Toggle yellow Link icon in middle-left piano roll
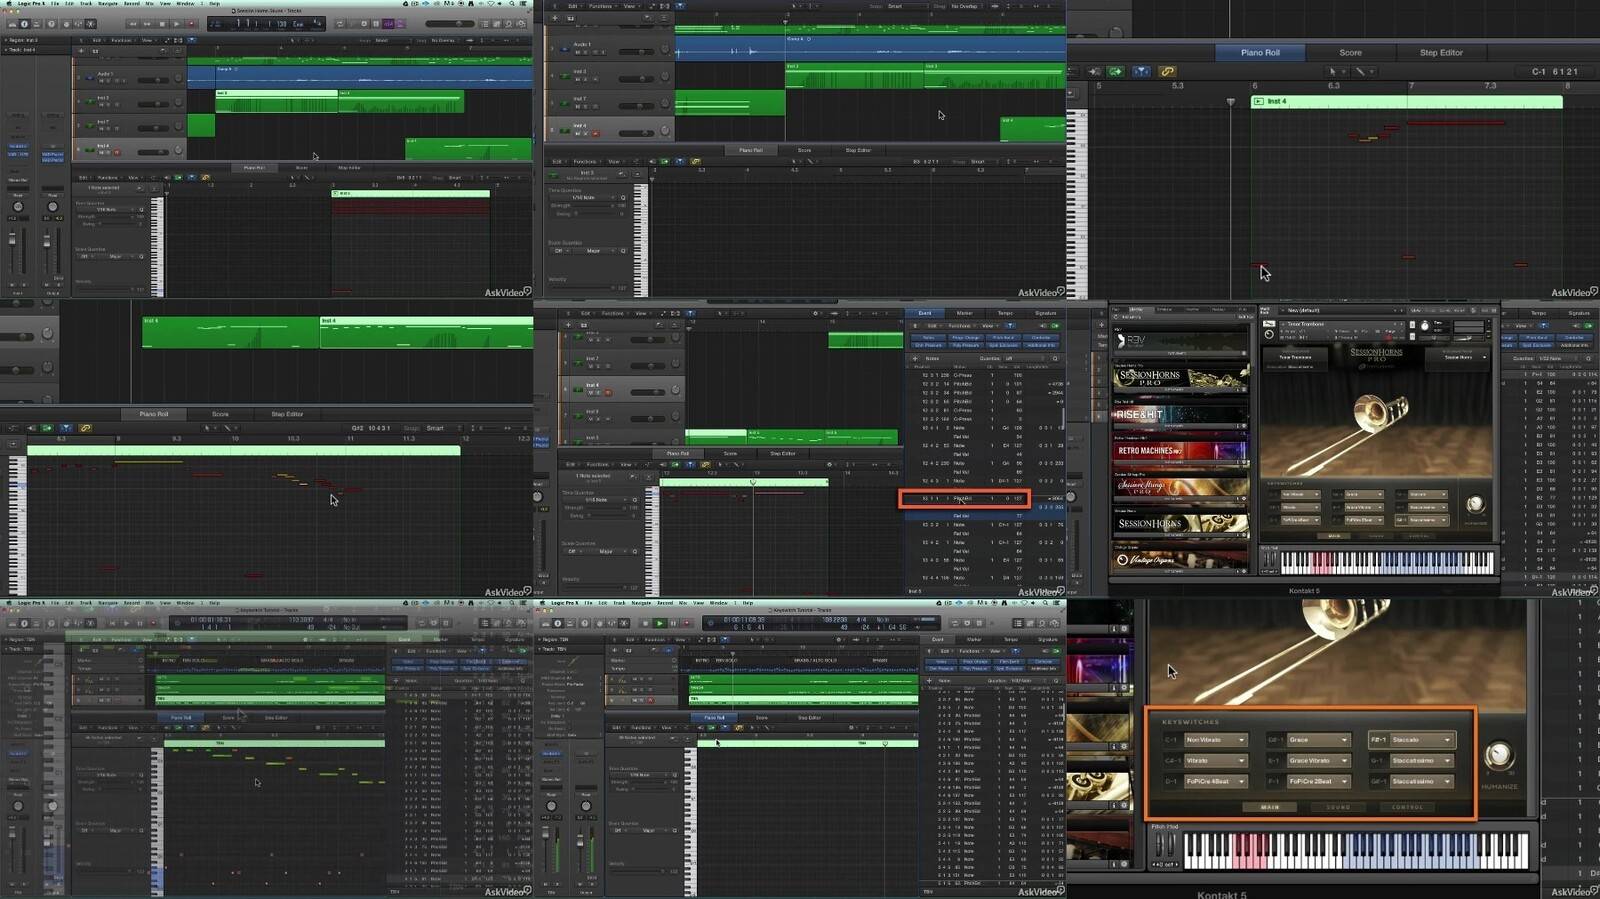The width and height of the screenshot is (1600, 899). (x=85, y=428)
